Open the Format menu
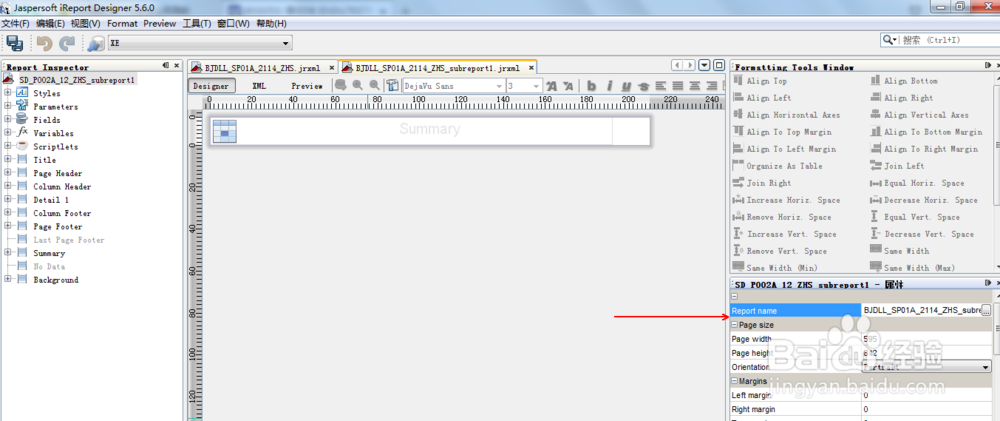The height and width of the screenshot is (421, 1000). (122, 24)
